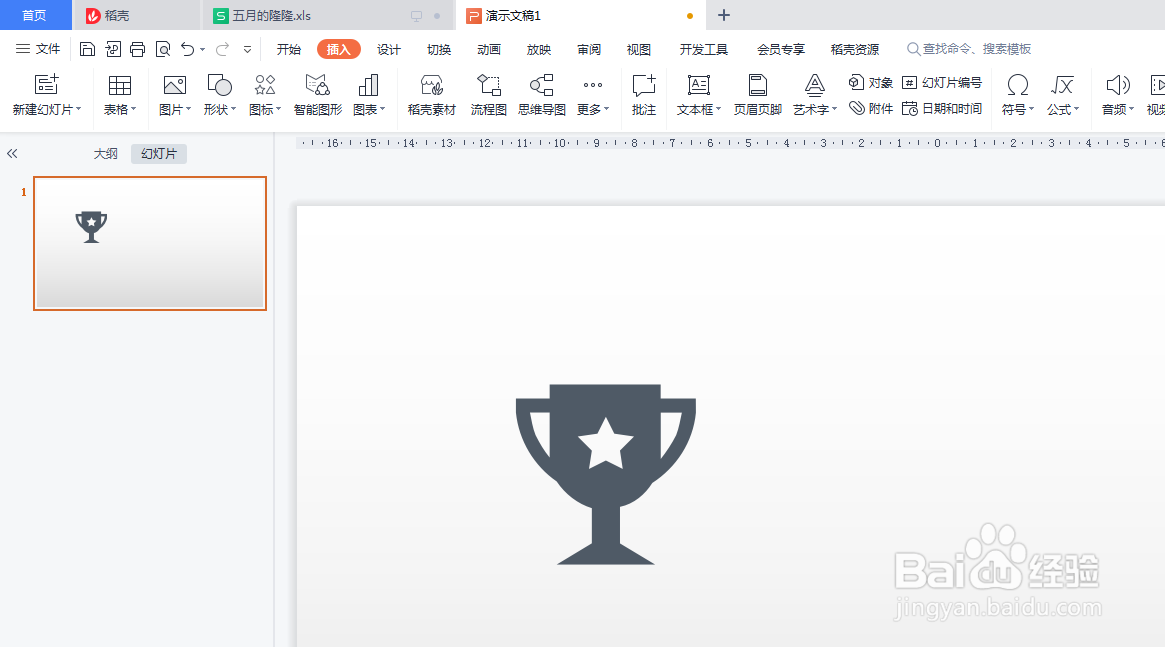
Task: Click the 文本框 text box icon
Action: (698, 85)
